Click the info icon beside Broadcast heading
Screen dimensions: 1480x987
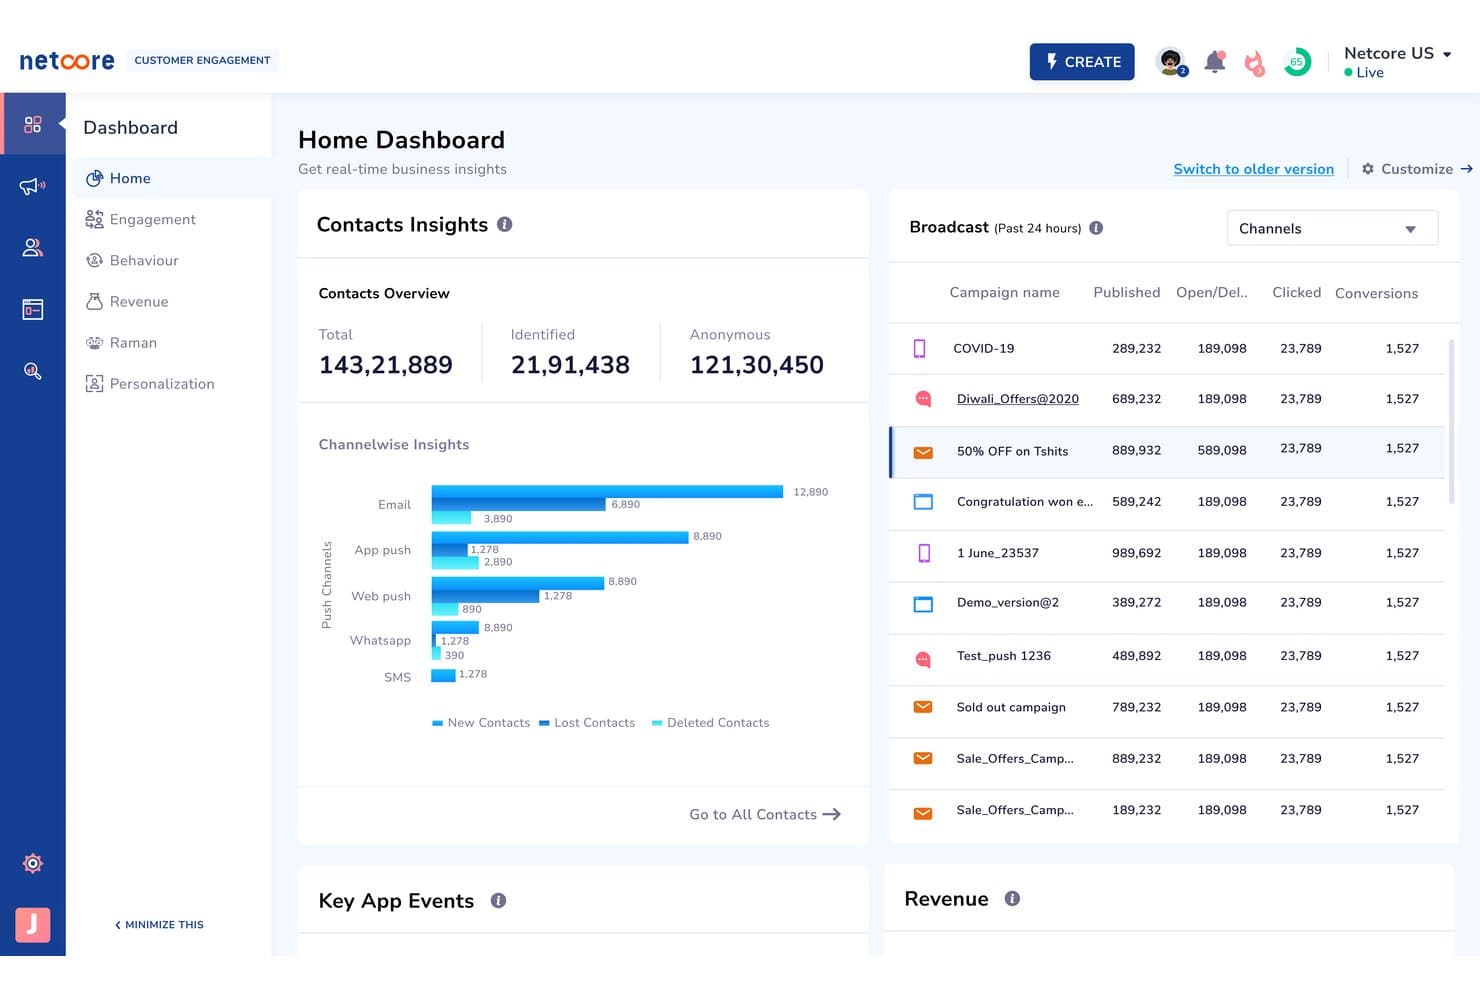click(1096, 228)
